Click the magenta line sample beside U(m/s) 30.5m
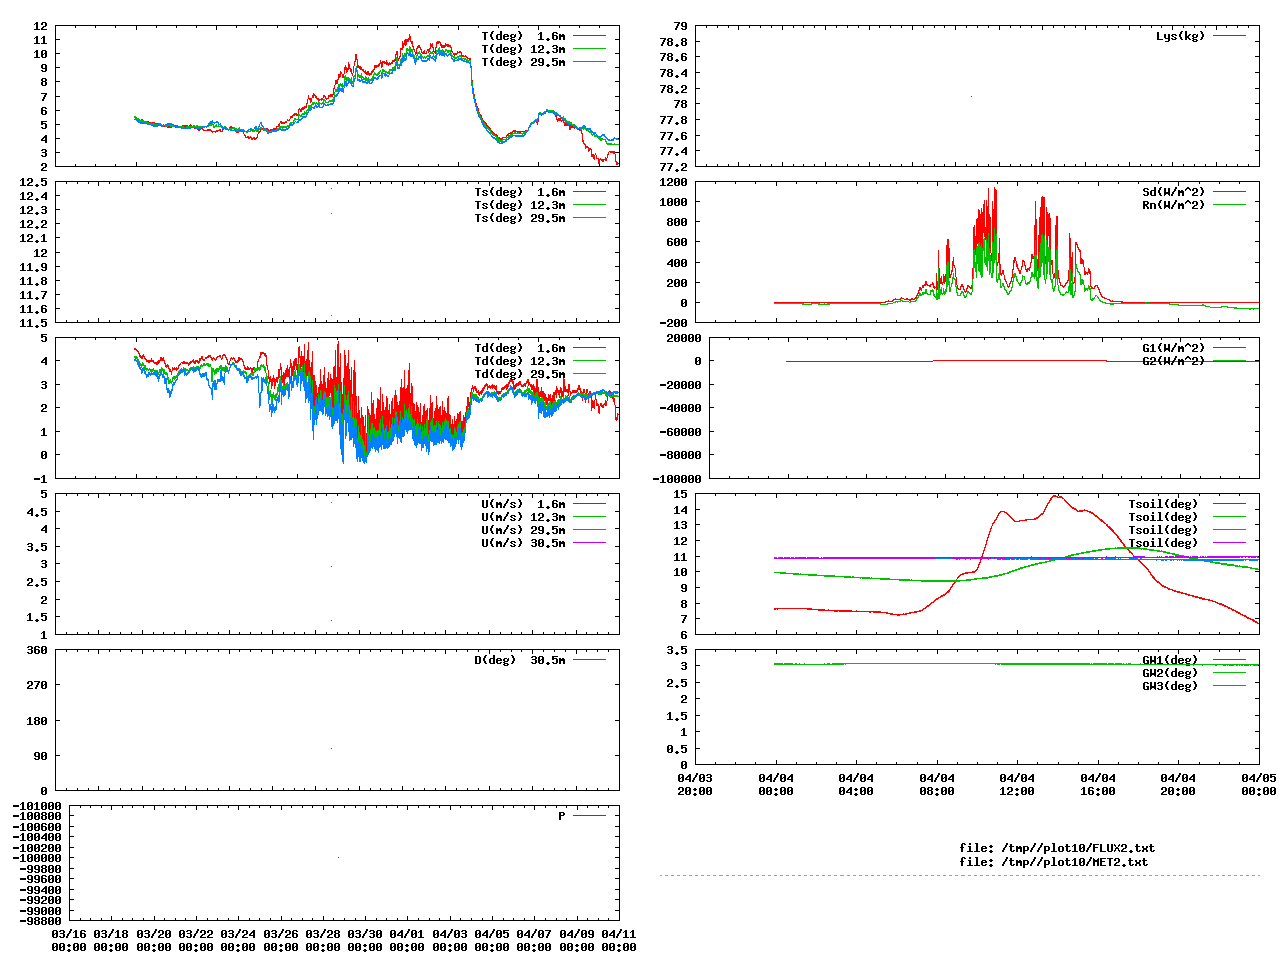1280x960 pixels. pyautogui.click(x=589, y=543)
